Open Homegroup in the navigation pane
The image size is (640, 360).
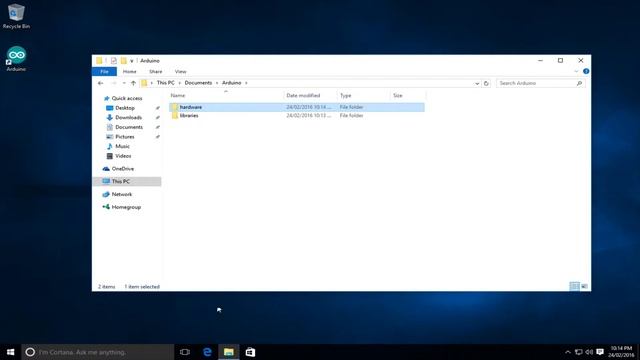pos(126,207)
